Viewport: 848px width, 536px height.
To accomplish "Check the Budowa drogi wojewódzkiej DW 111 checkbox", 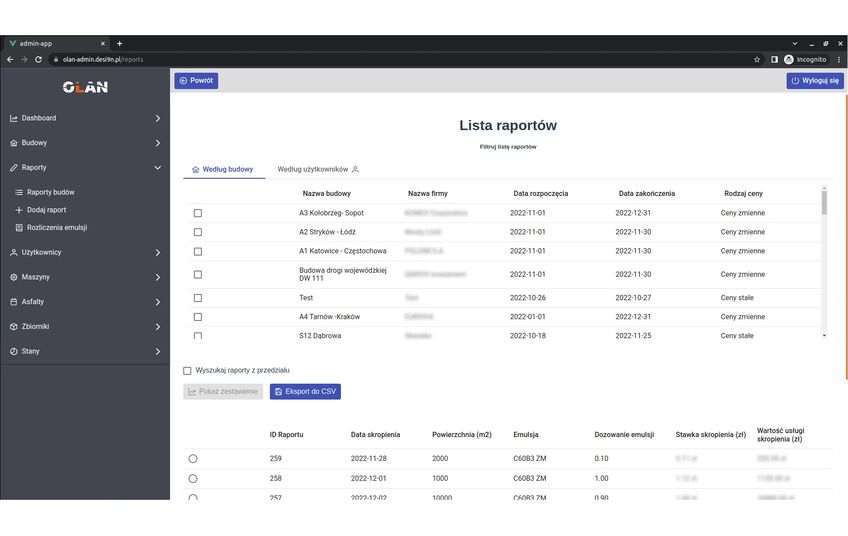I will (x=198, y=275).
